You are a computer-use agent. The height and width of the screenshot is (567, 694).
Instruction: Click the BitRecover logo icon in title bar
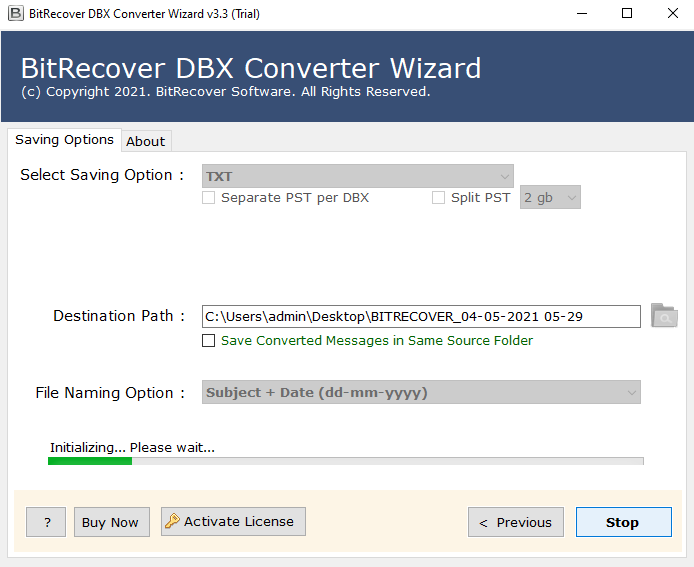tap(15, 13)
